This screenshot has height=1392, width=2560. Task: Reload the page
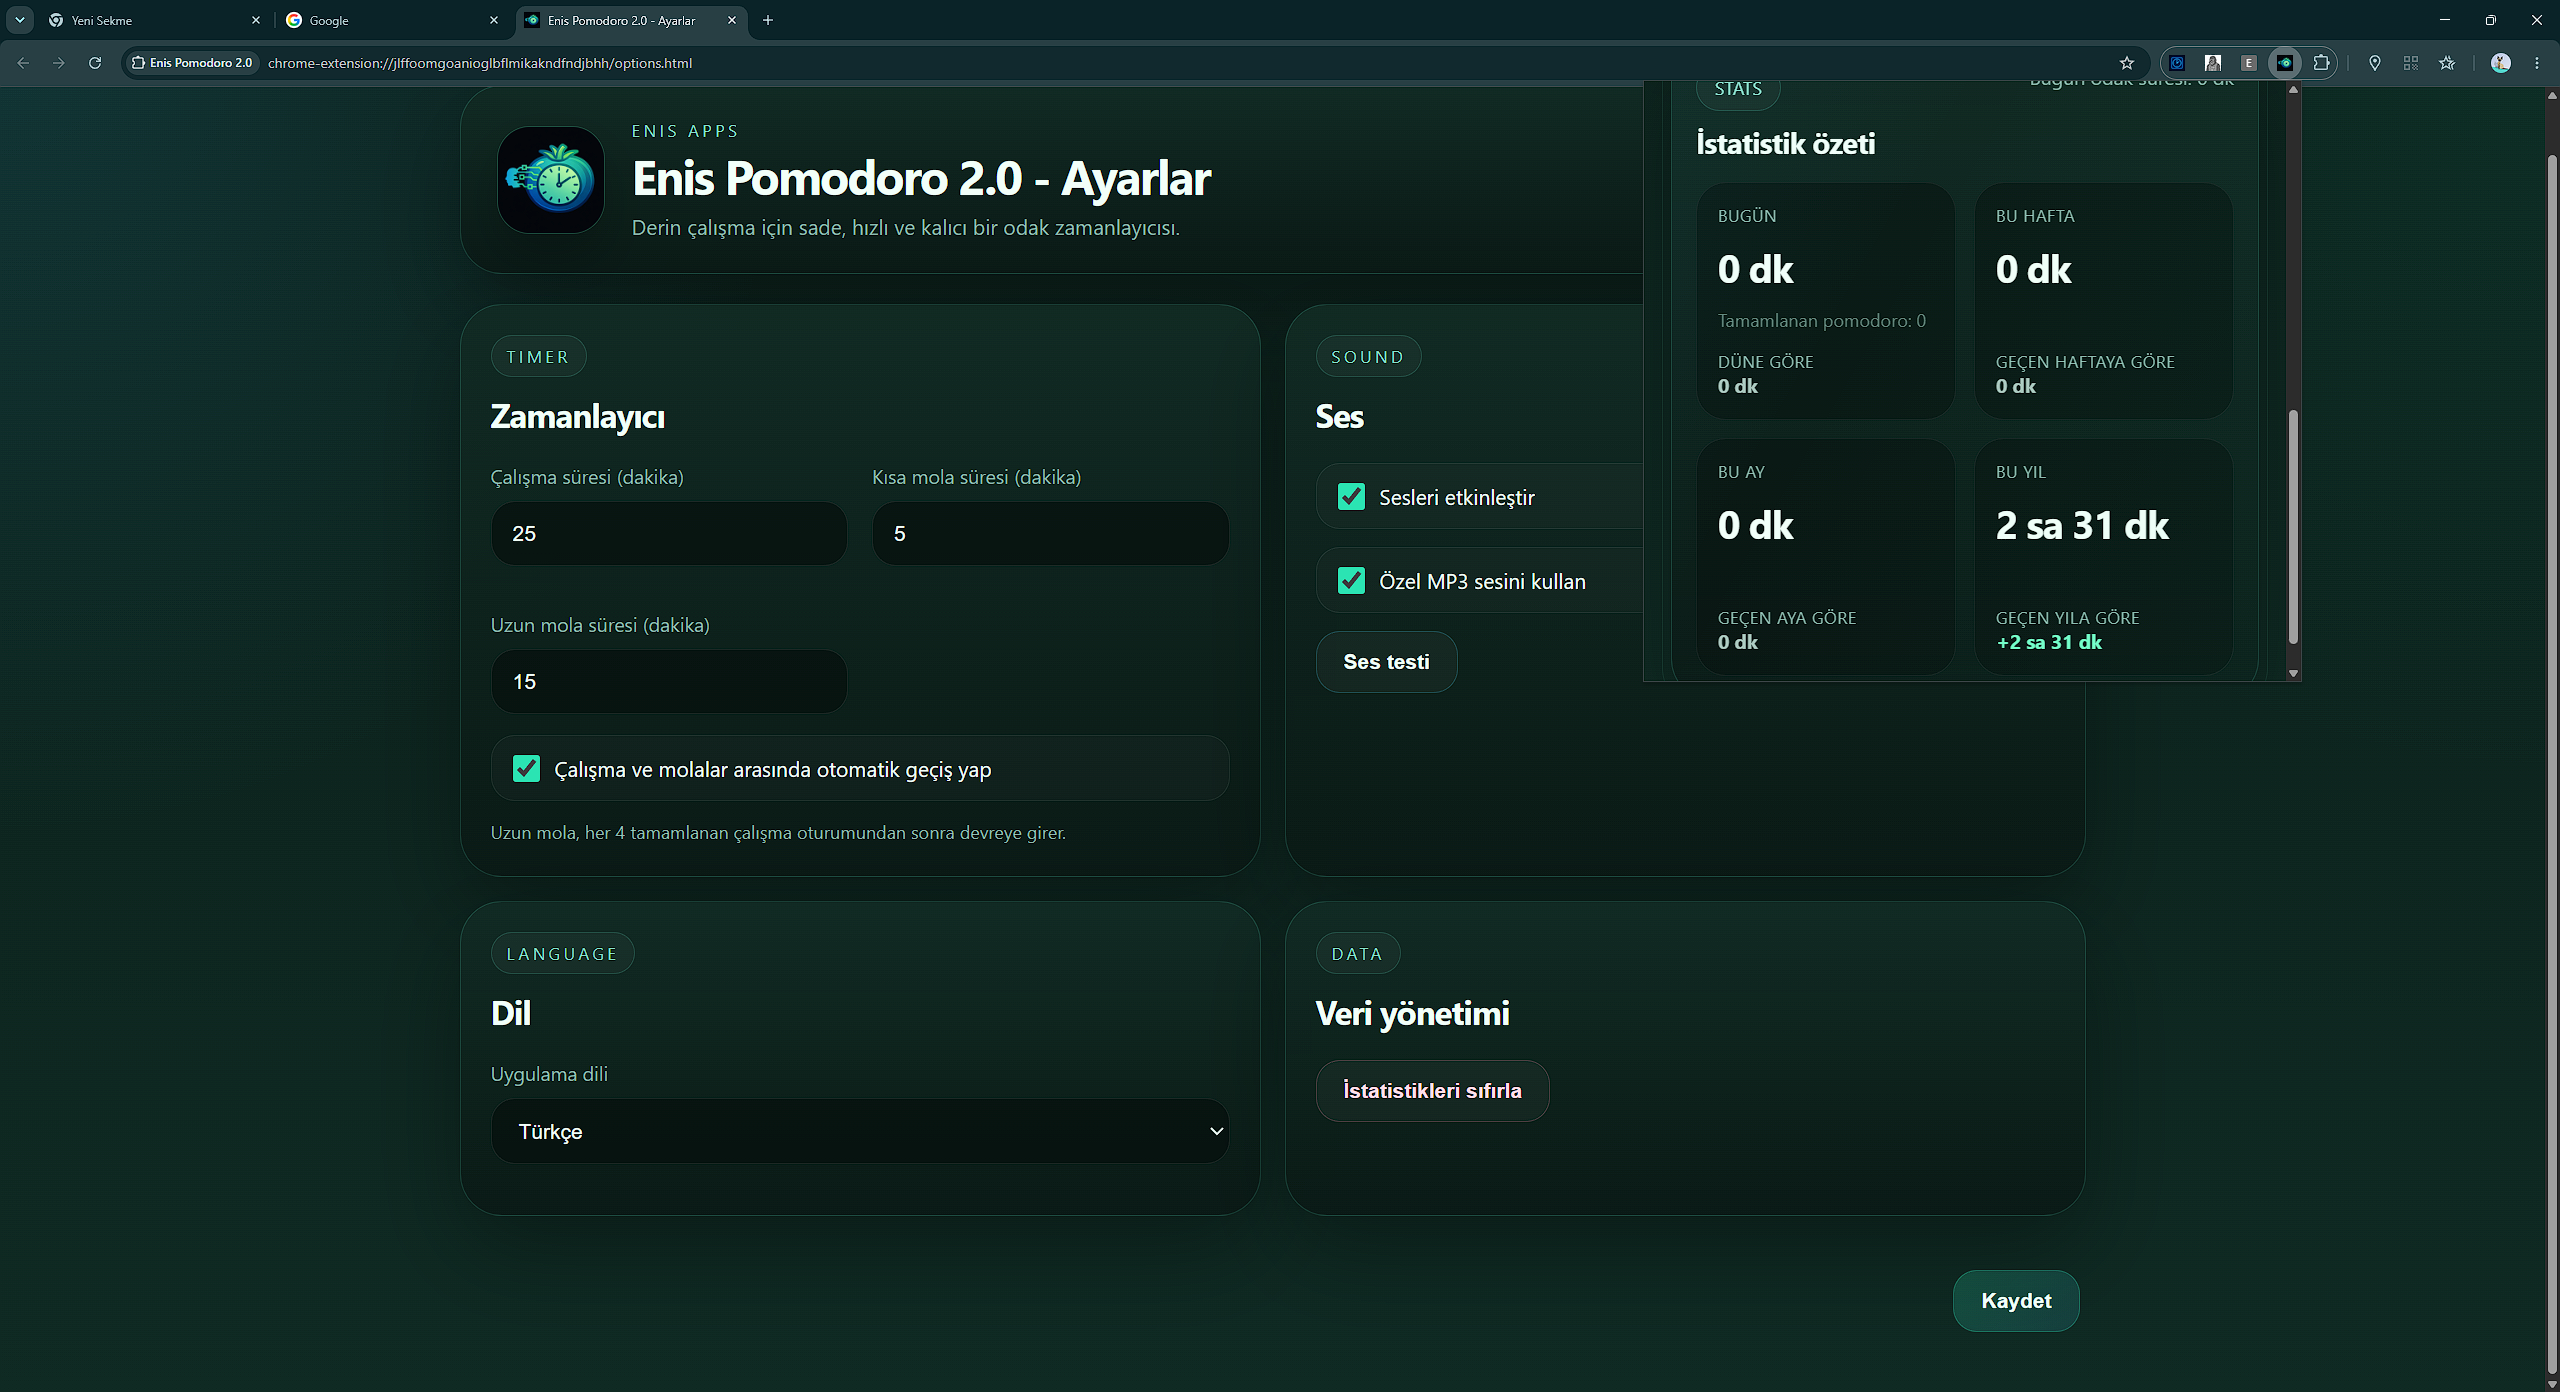(95, 63)
